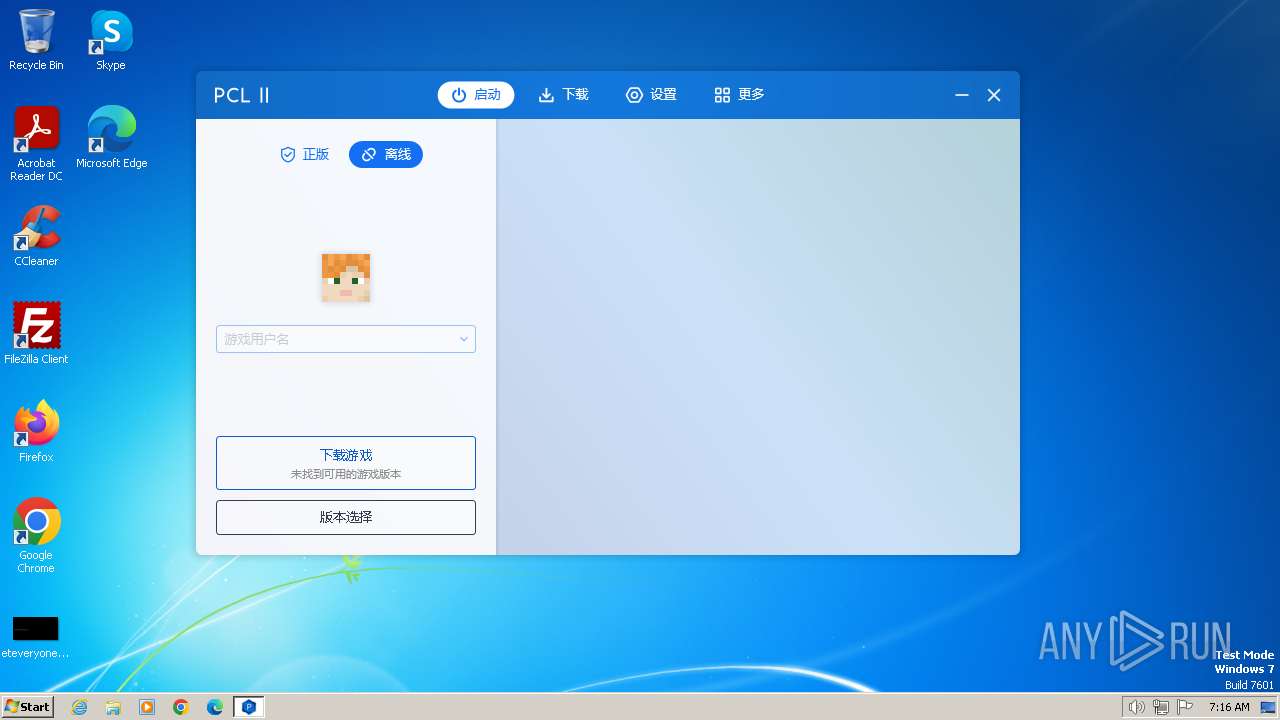
Task: Click the Show desktop tray icon
Action: [x=1270, y=707]
